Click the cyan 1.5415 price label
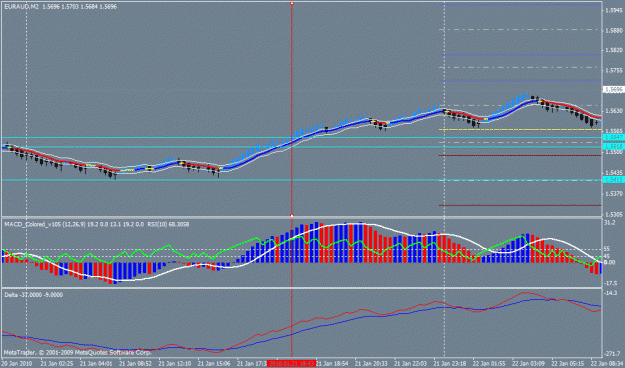 pyautogui.click(x=613, y=180)
